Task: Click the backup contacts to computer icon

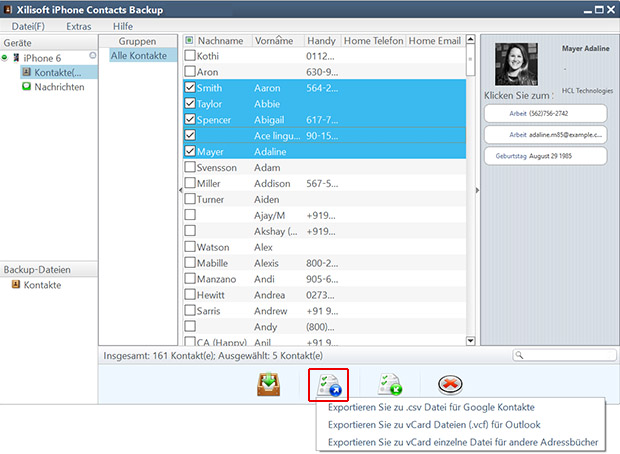Action: pyautogui.click(x=268, y=384)
